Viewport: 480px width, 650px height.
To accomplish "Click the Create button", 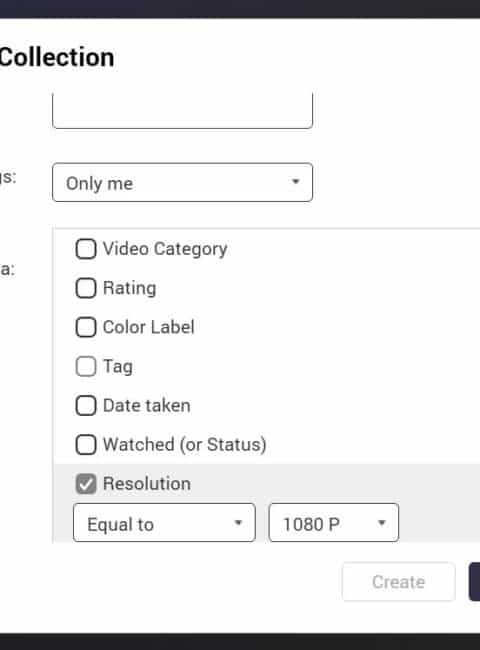I will 398,582.
